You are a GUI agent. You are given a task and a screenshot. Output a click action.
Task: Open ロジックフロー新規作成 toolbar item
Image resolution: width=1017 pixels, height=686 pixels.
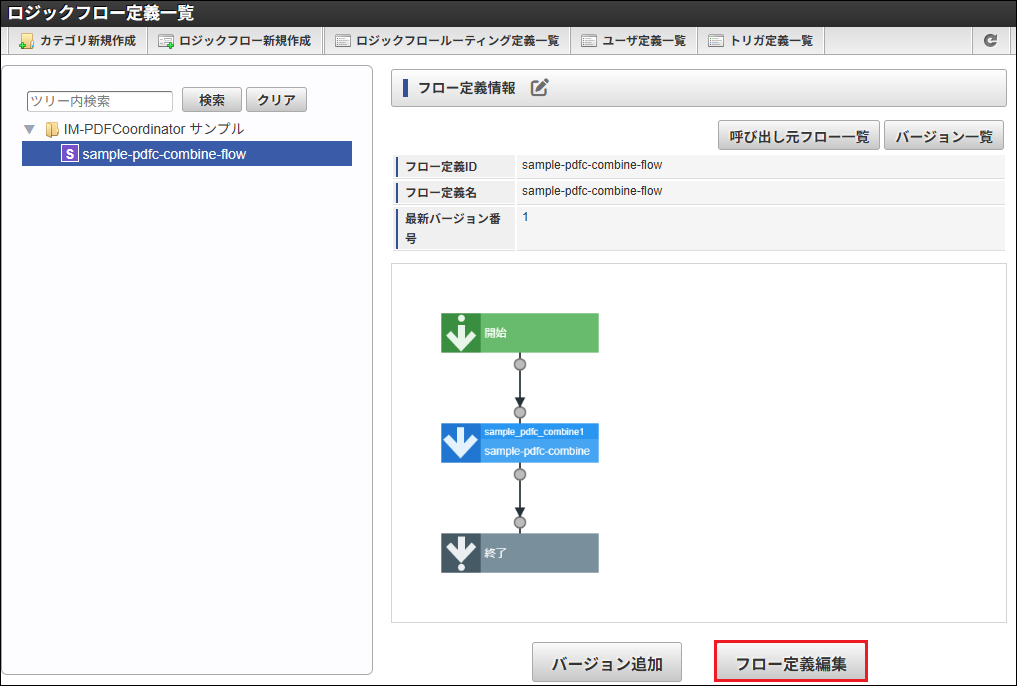(x=235, y=41)
